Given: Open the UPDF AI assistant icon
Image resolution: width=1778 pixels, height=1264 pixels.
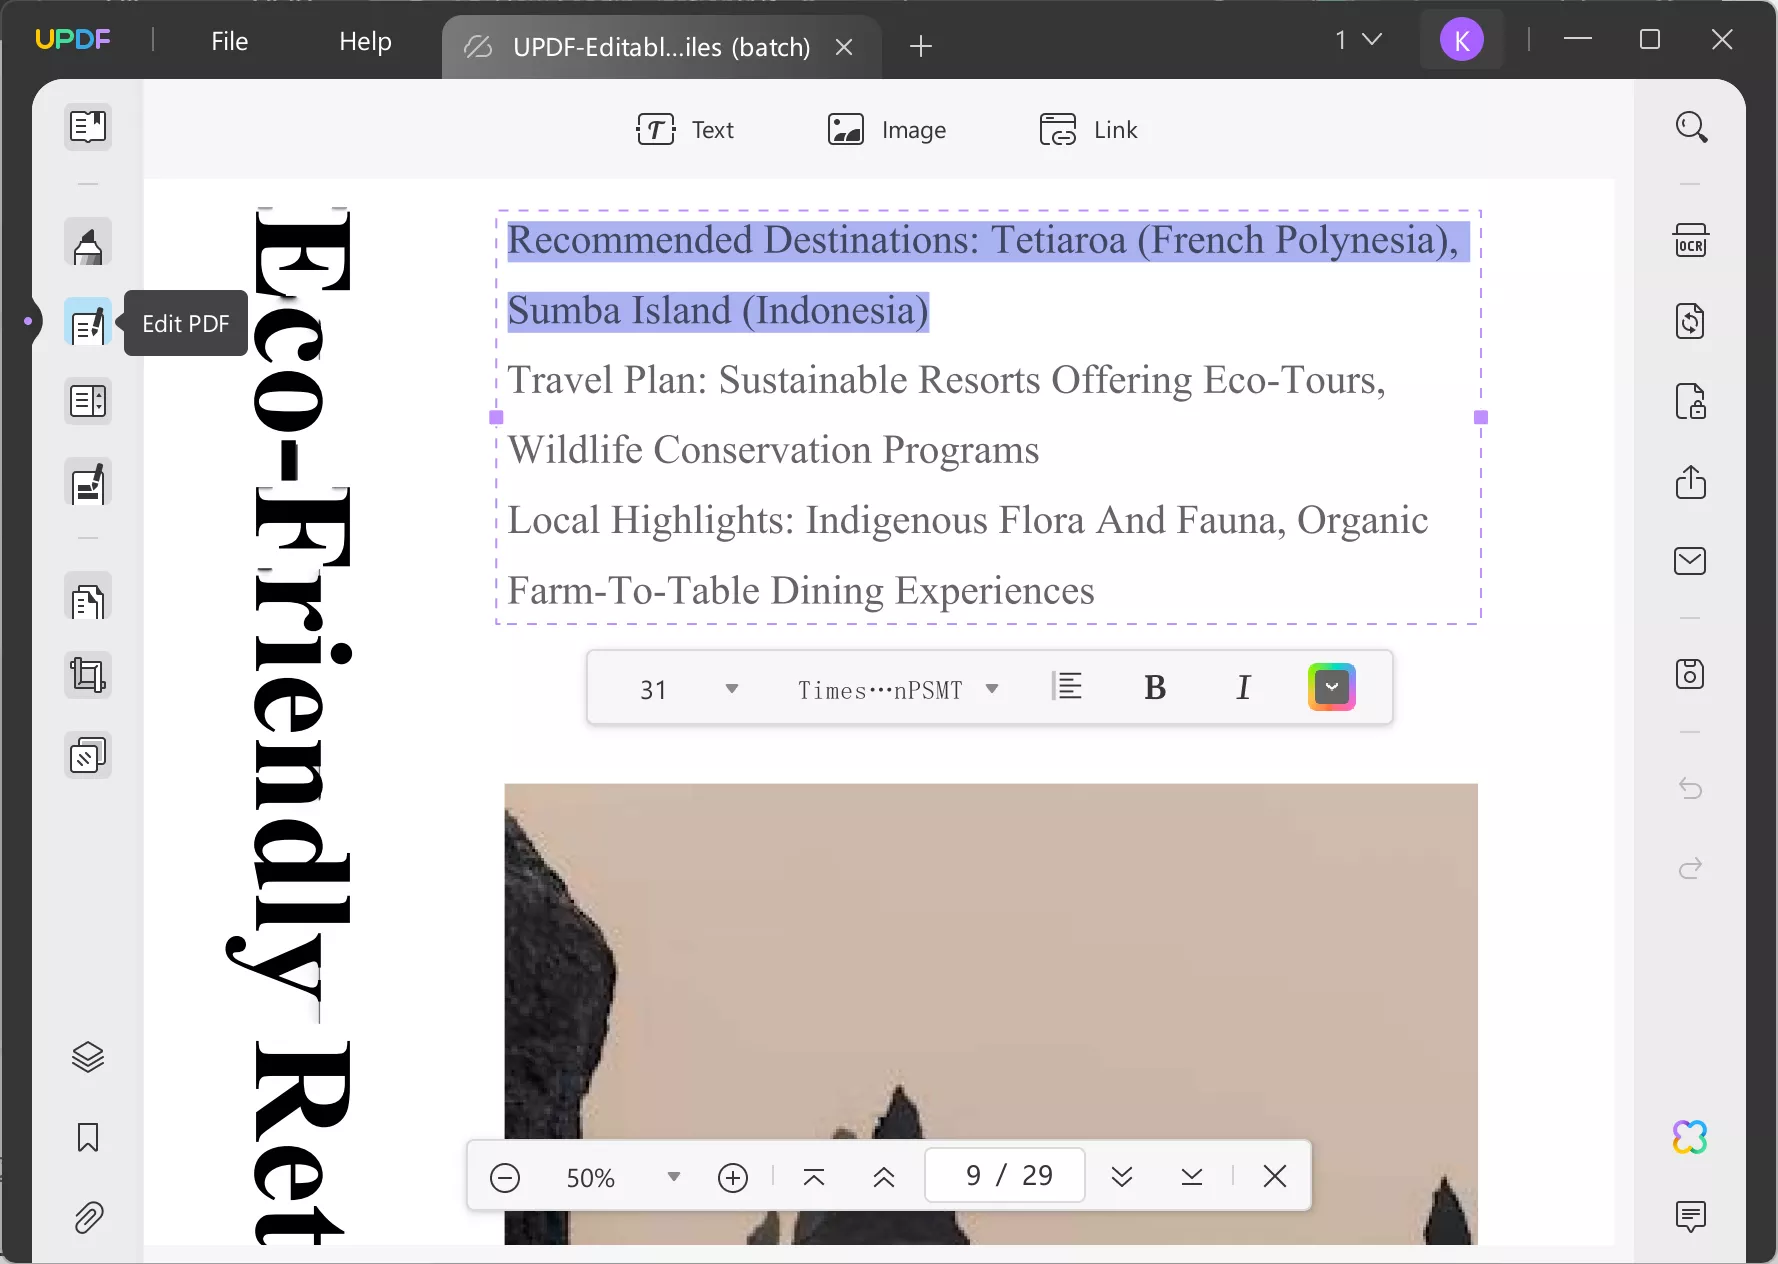Looking at the screenshot, I should (x=1691, y=1137).
